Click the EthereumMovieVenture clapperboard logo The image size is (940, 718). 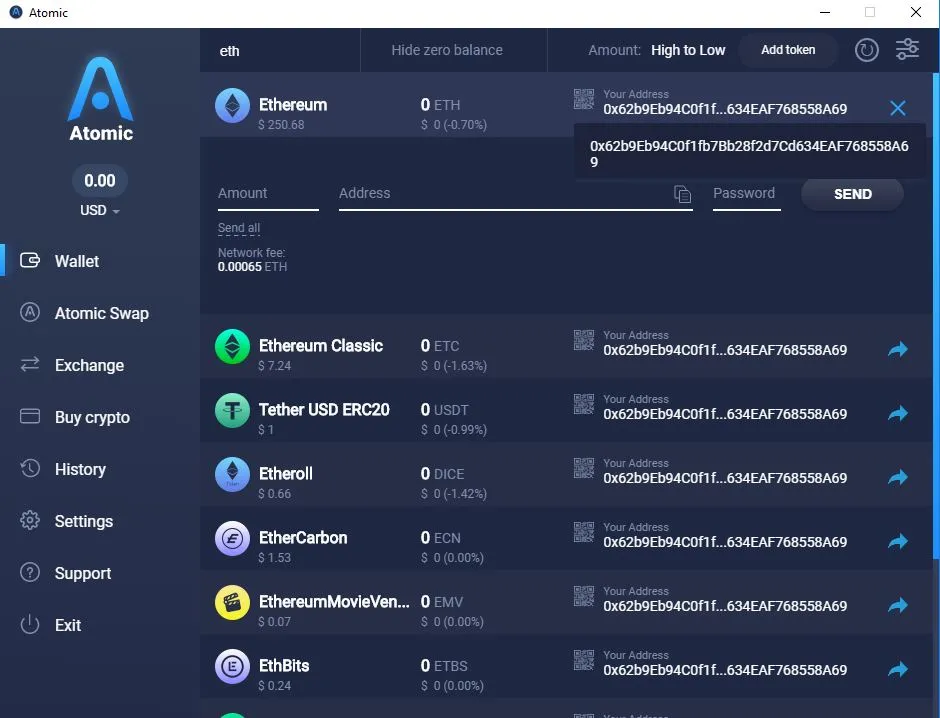pyautogui.click(x=233, y=603)
